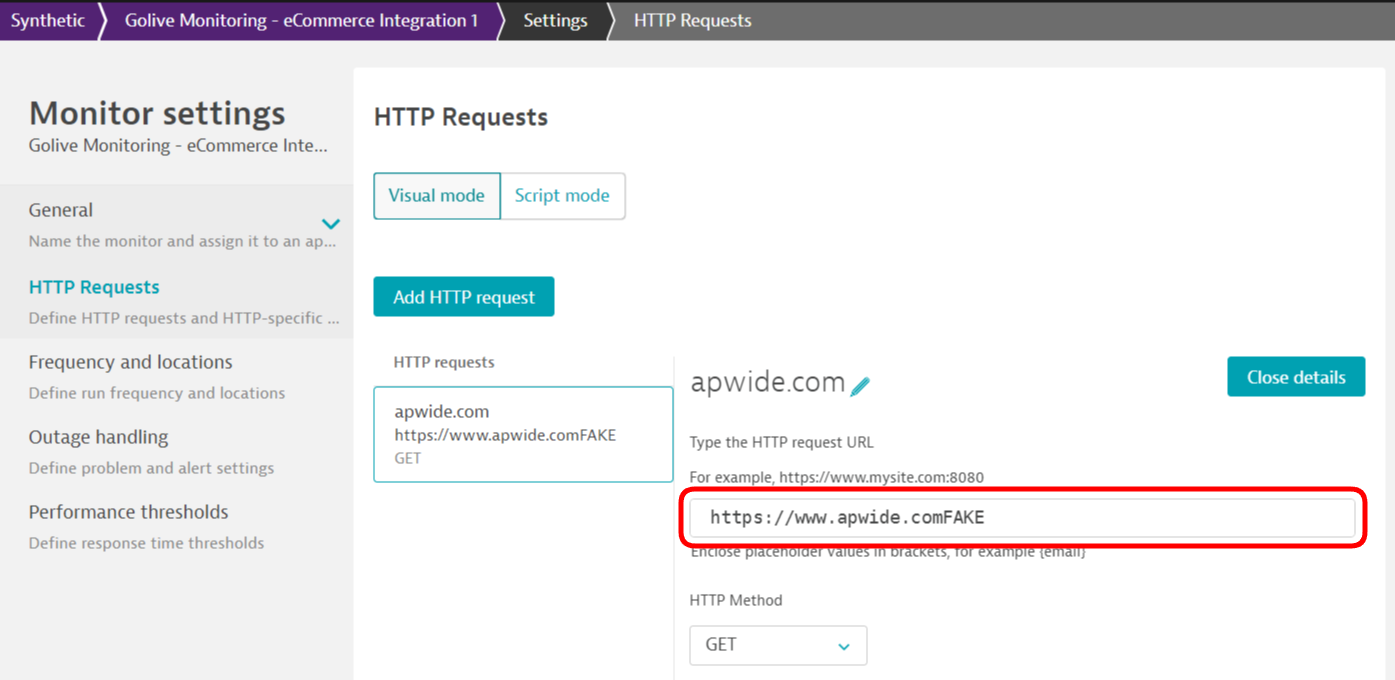Focus the HTTP request URL field
Image resolution: width=1395 pixels, height=680 pixels.
(x=1021, y=517)
